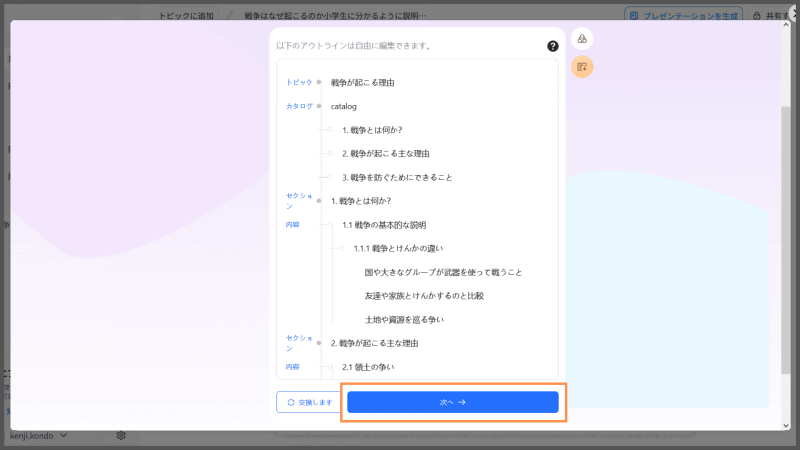This screenshot has height=450, width=800.
Task: Select catalog item 3. 戦争を防ぐためにできること
Action: coord(397,178)
